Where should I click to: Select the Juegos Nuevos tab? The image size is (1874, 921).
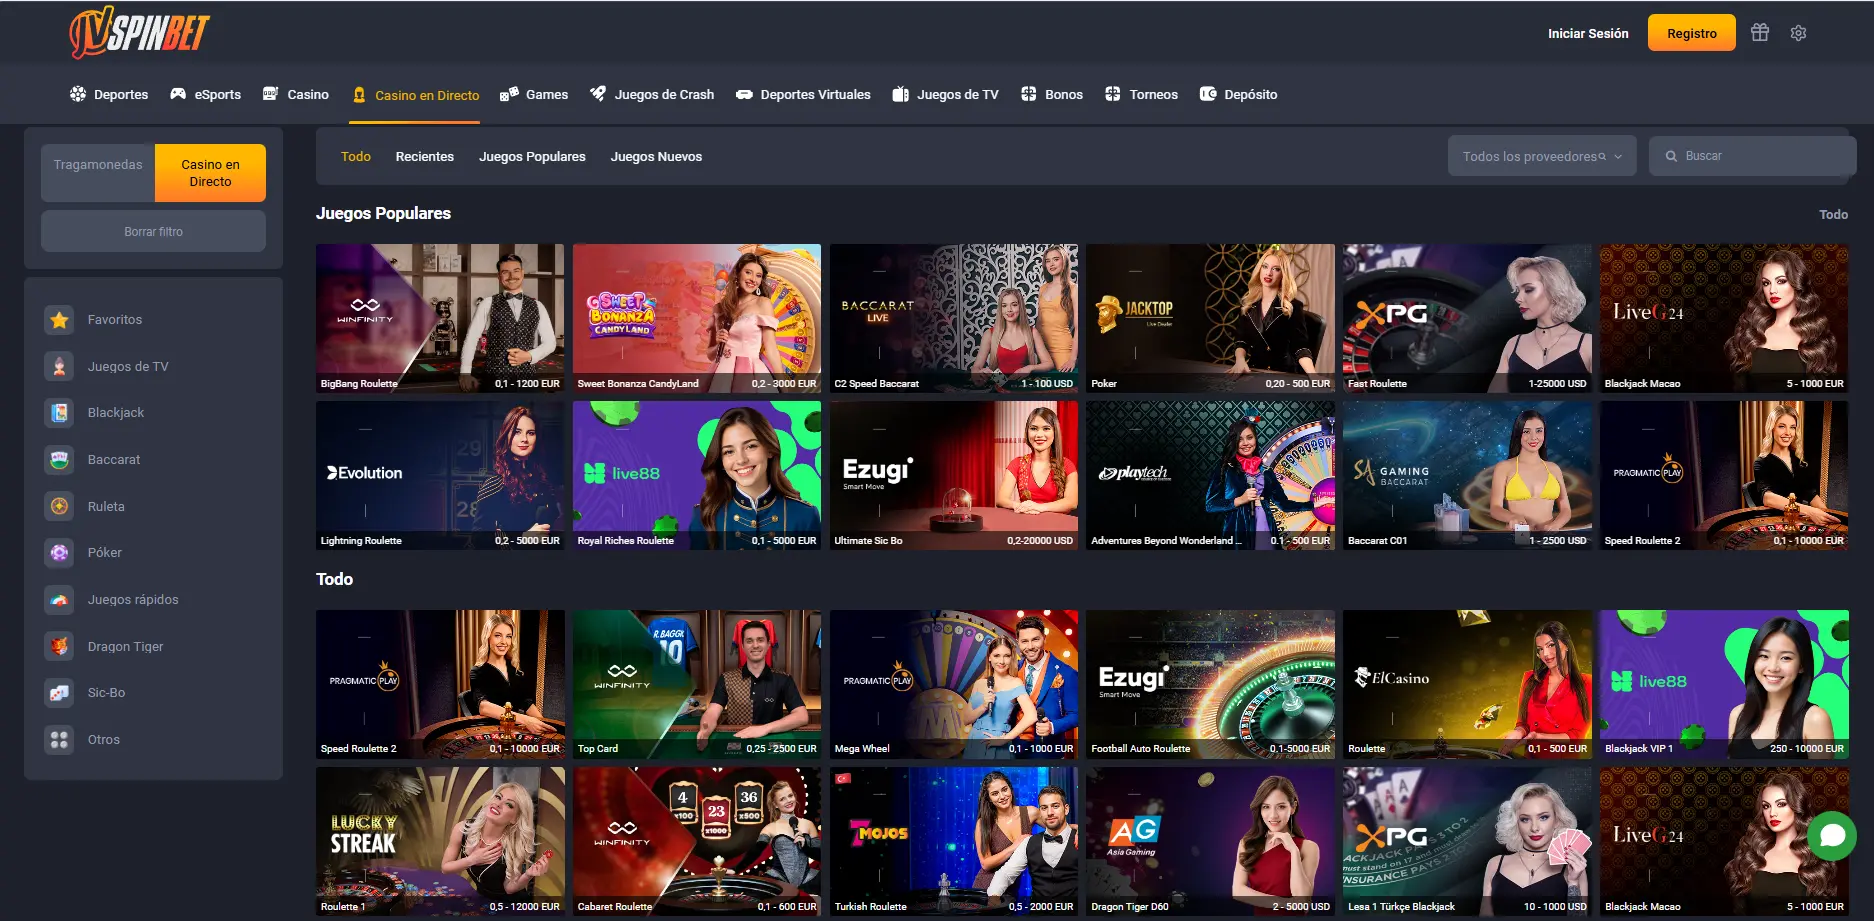tap(656, 157)
